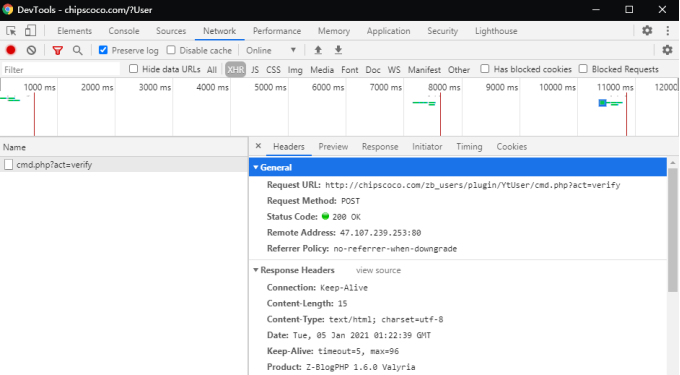This screenshot has height=375, width=680.
Task: Open the Cookies detail tab
Action: (512, 147)
